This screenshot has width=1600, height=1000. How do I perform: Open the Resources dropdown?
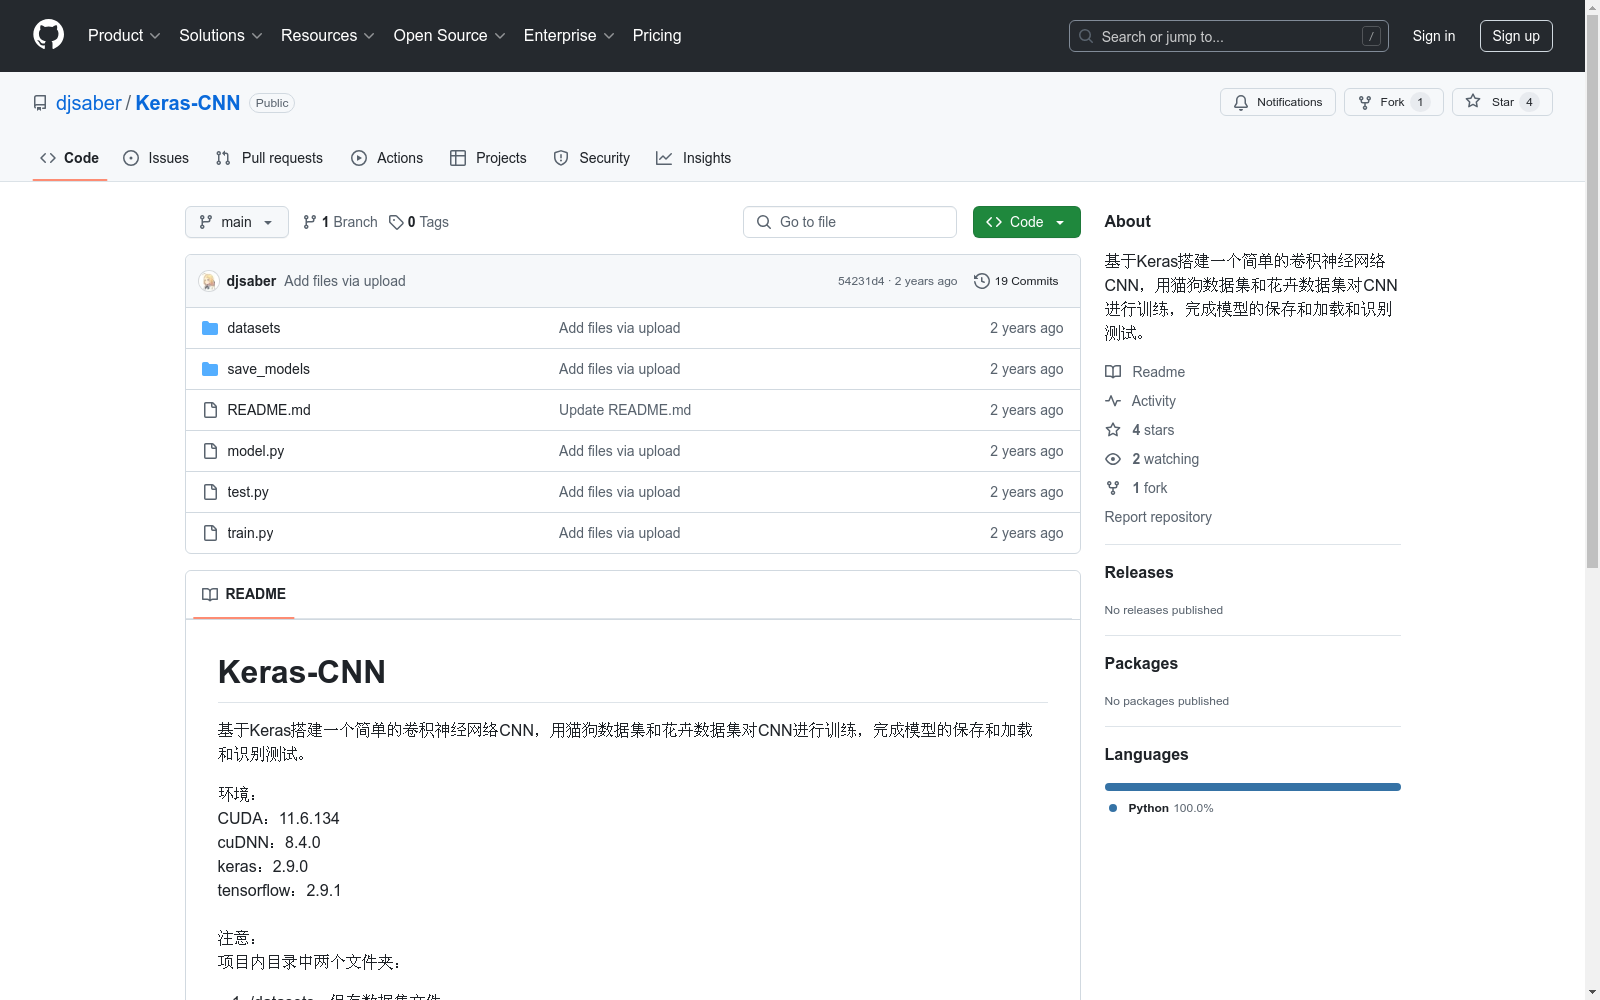coord(328,35)
